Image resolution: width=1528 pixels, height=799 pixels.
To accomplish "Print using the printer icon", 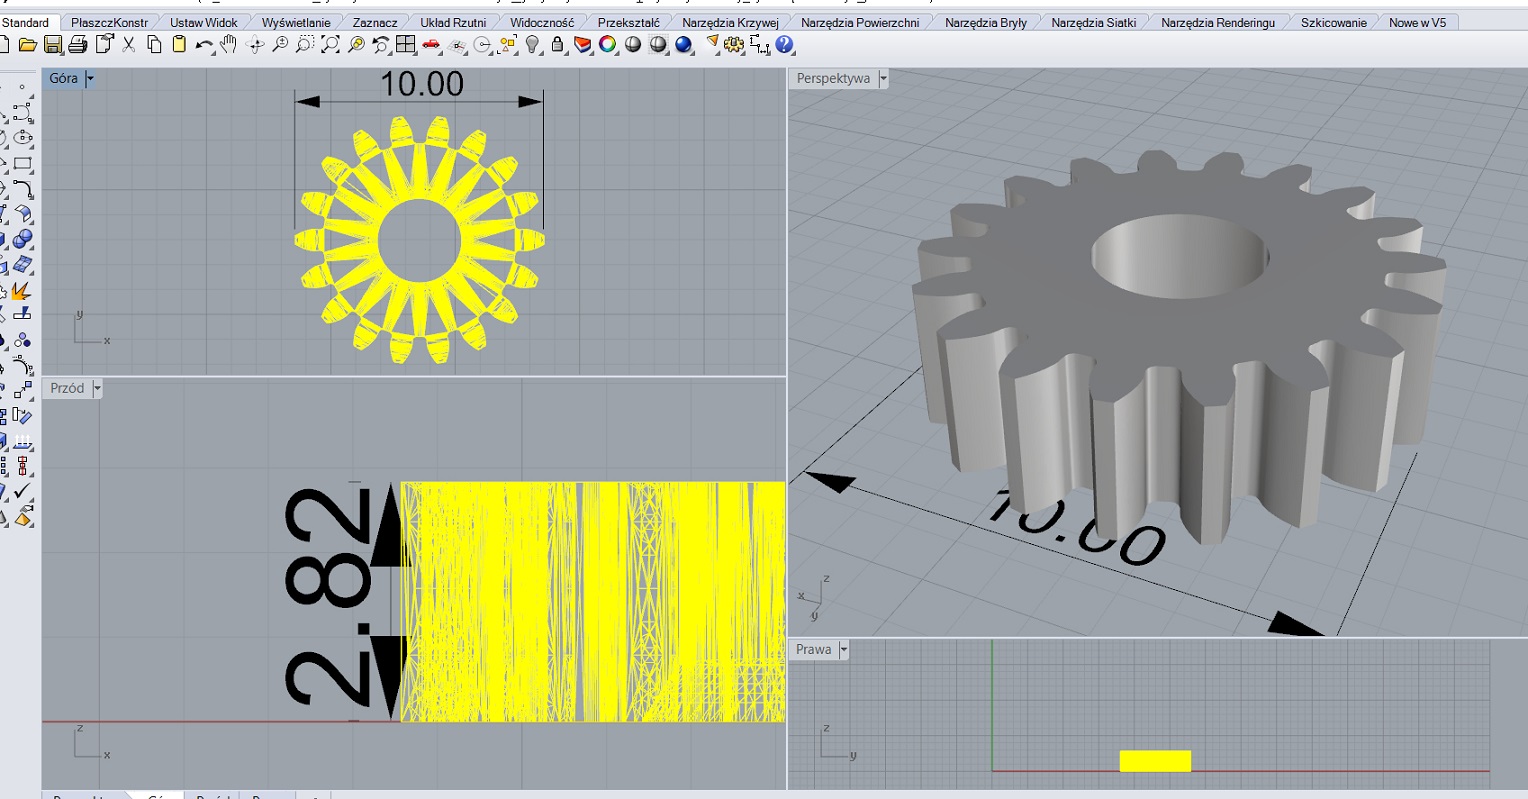I will point(78,44).
